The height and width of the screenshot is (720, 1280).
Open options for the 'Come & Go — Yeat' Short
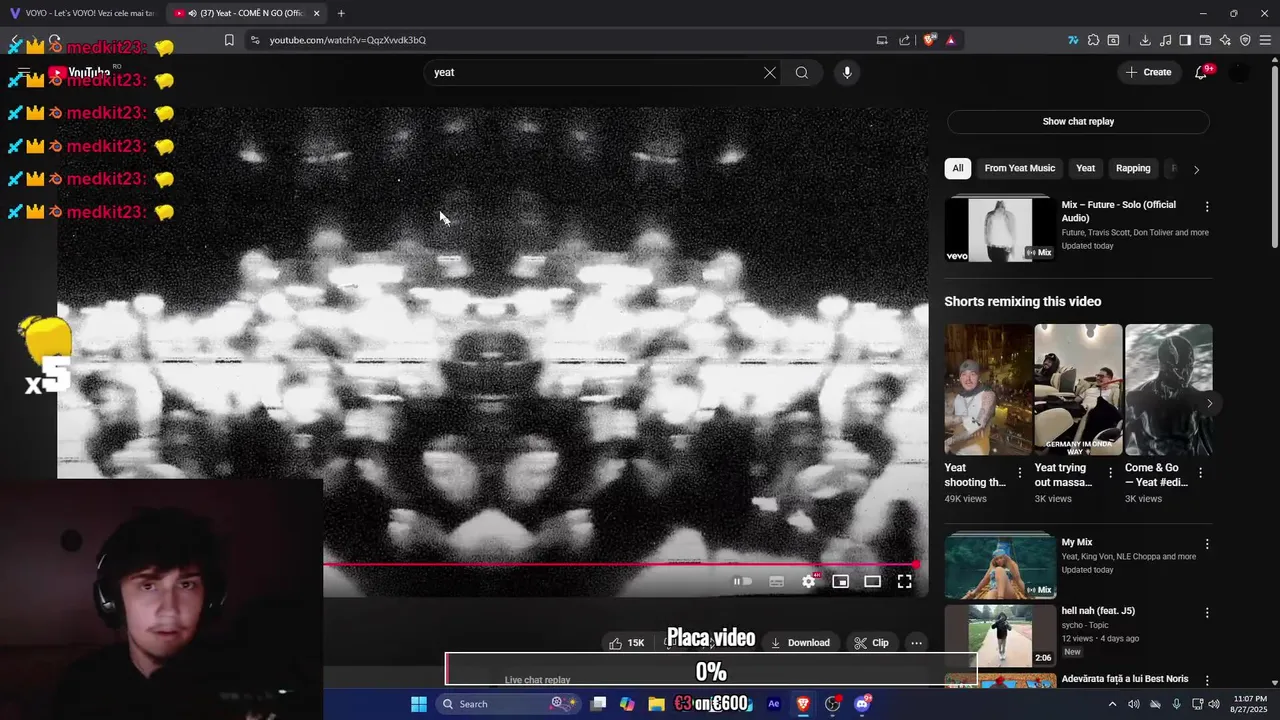1200,472
